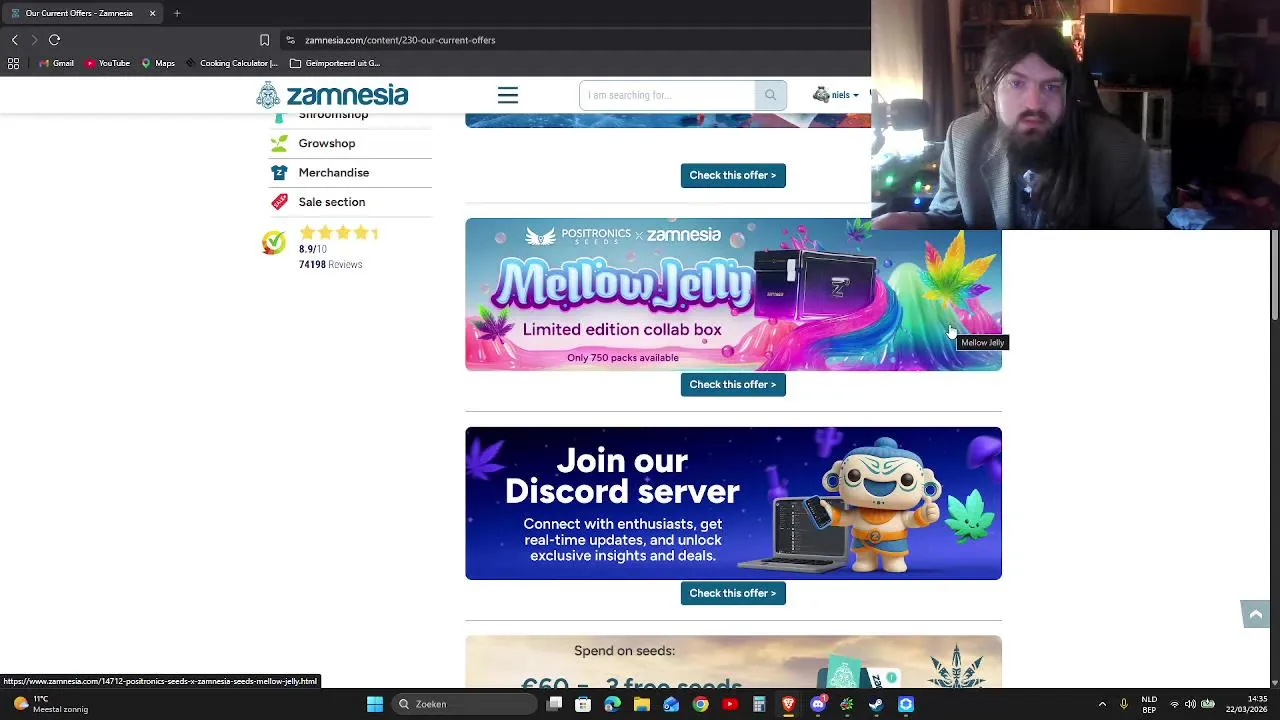Image resolution: width=1280 pixels, height=720 pixels.
Task: Open the 74198 Reviews link
Action: click(x=330, y=265)
